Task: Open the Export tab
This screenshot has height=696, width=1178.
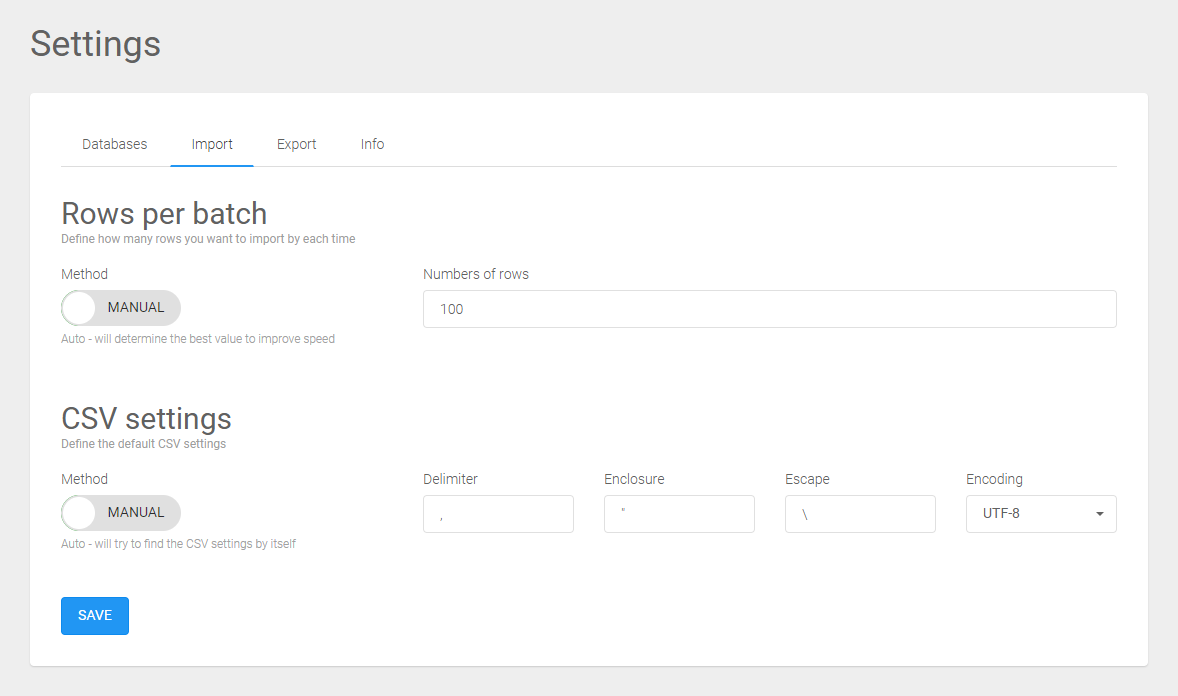Action: pyautogui.click(x=296, y=144)
